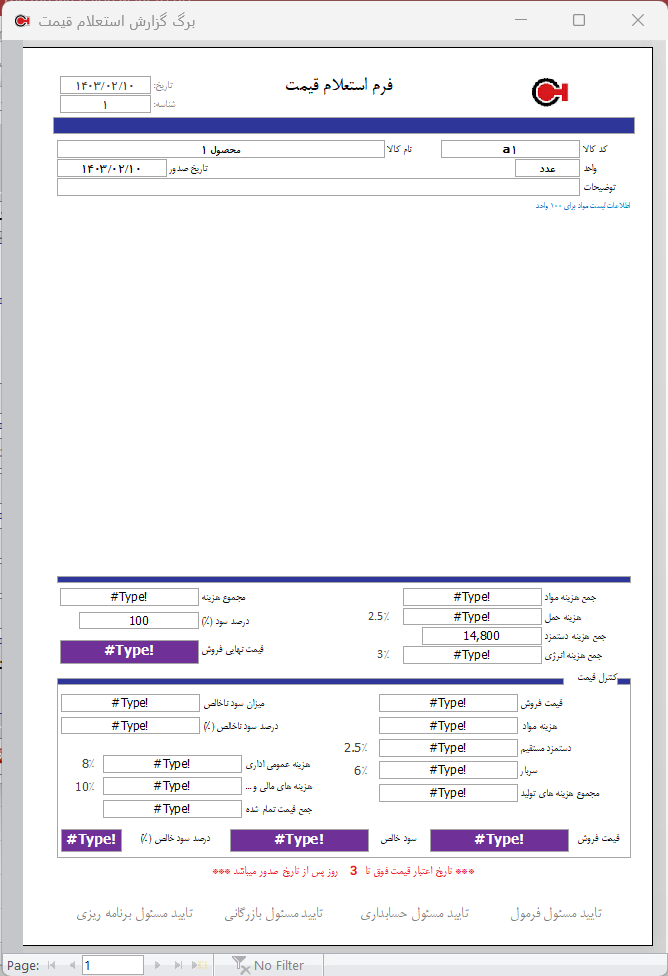The height and width of the screenshot is (976, 668).
Task: Maximize the report window
Action: 578,20
